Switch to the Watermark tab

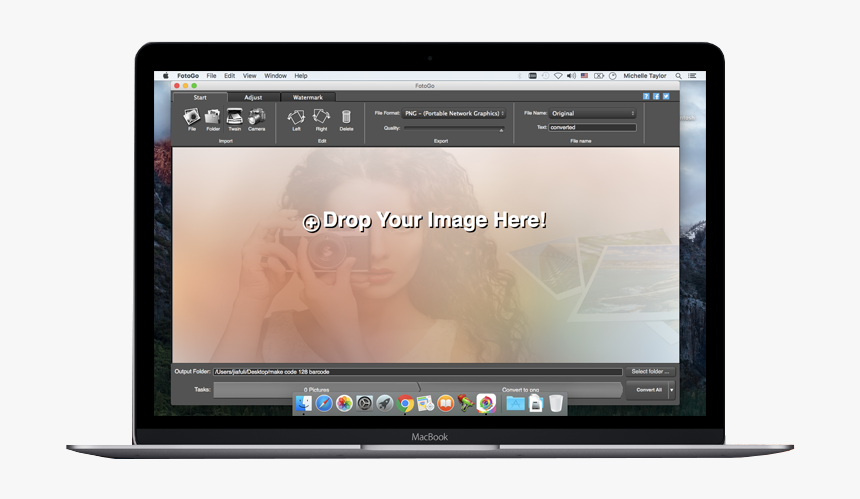[x=308, y=97]
